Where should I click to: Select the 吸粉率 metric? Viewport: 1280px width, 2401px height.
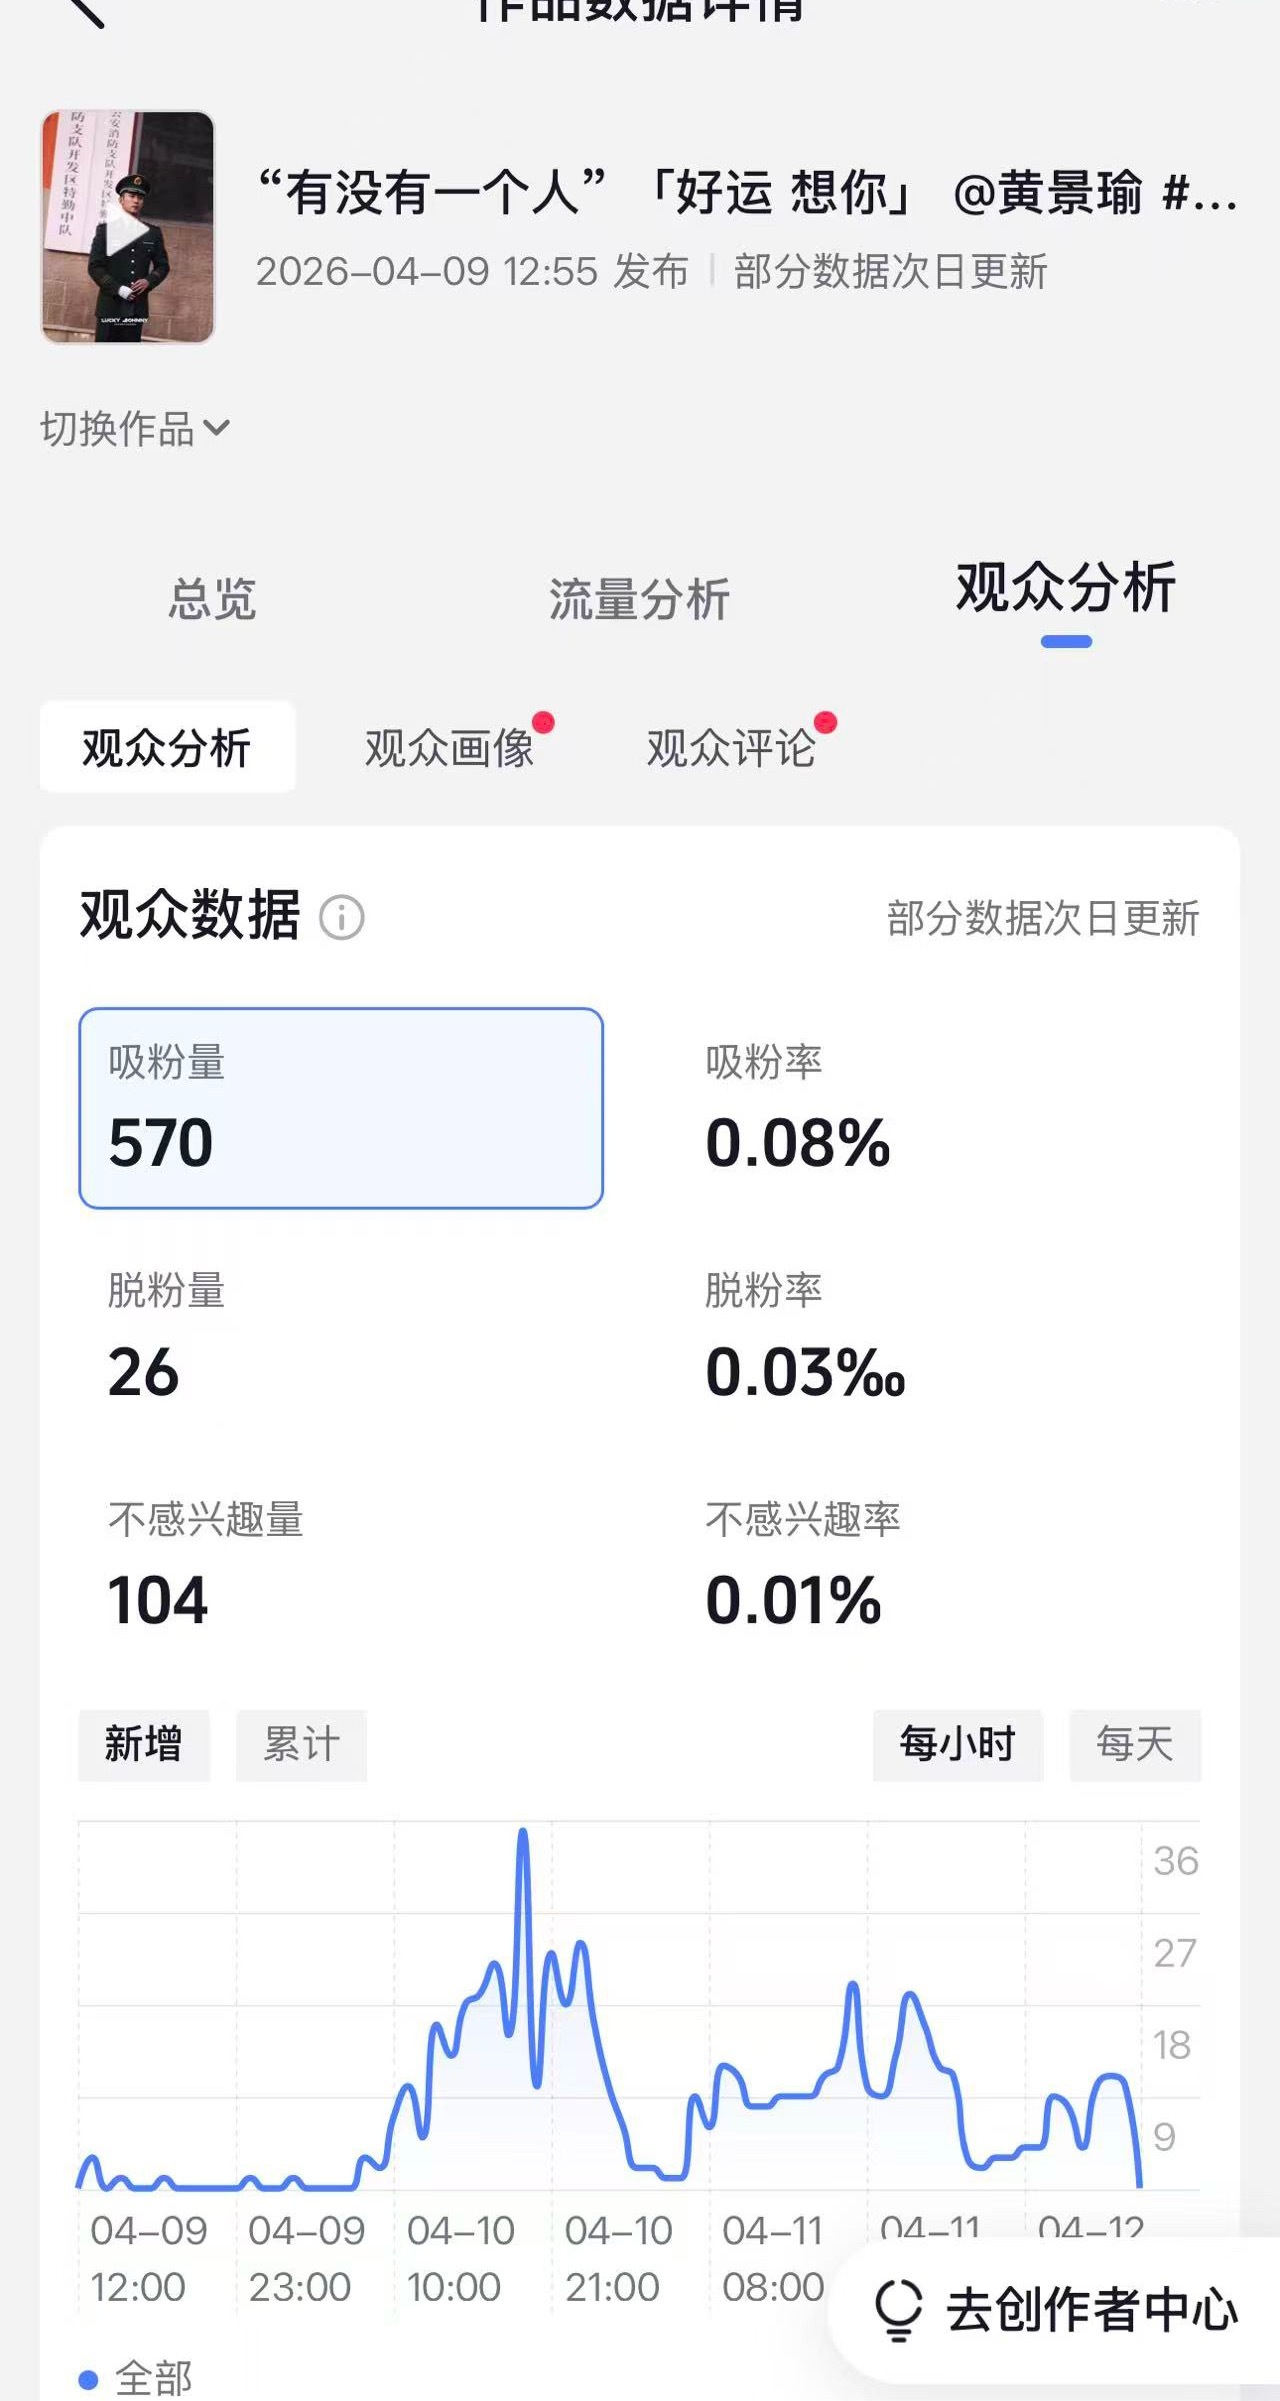click(x=797, y=1108)
